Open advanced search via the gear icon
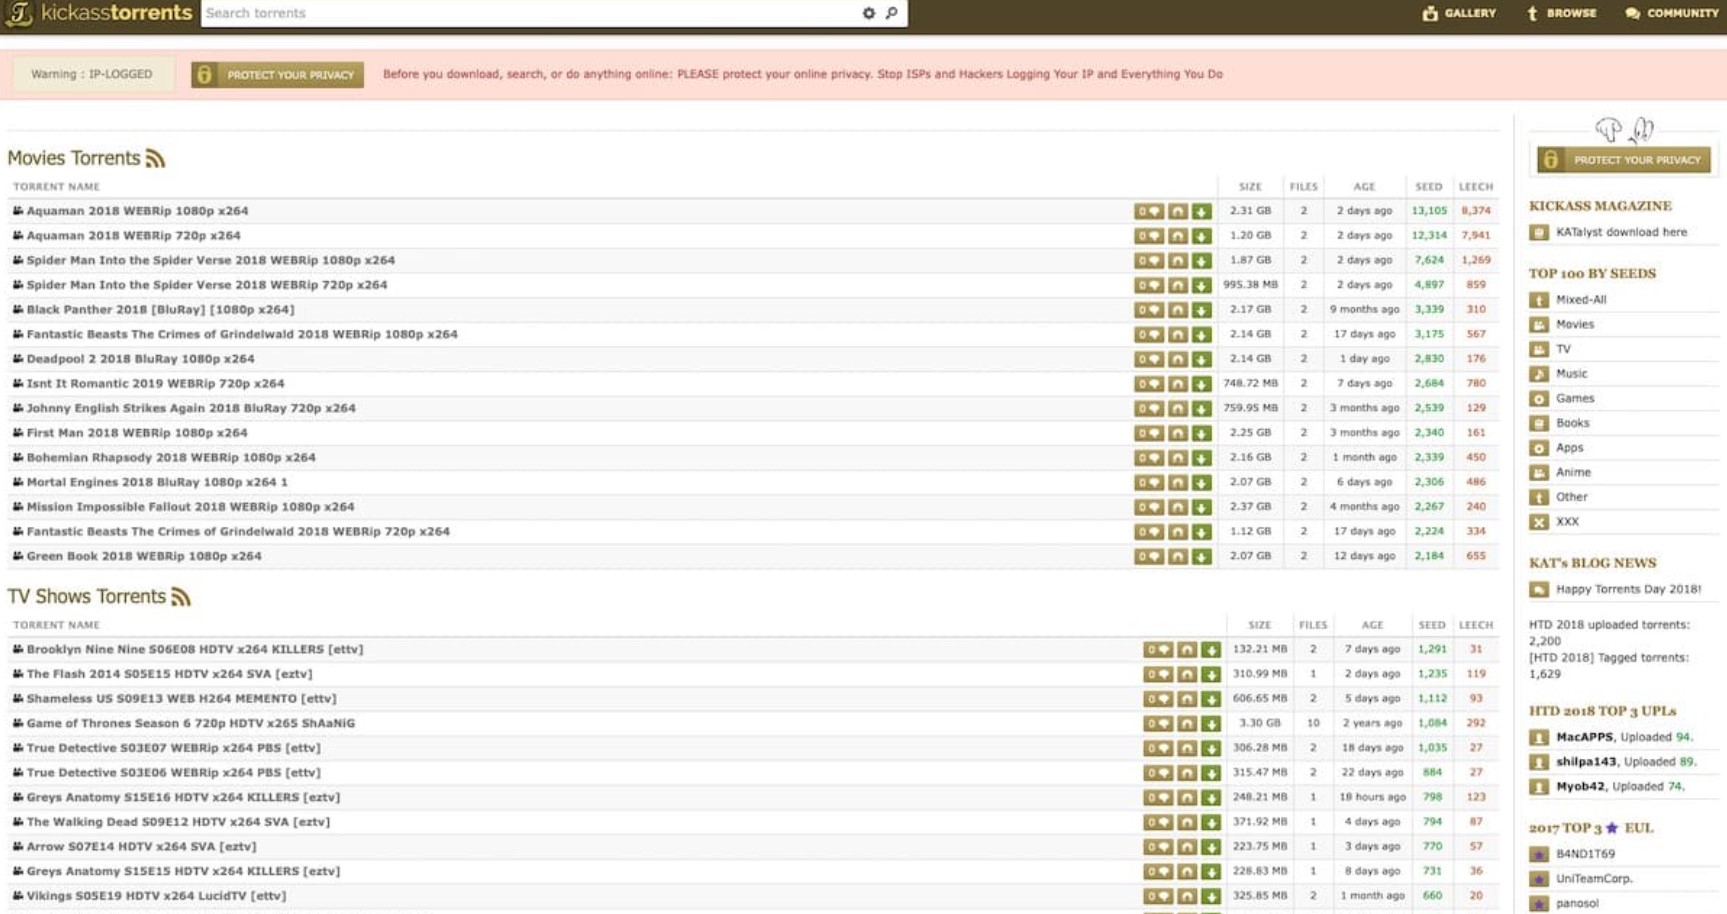Image resolution: width=1727 pixels, height=914 pixels. click(x=868, y=13)
